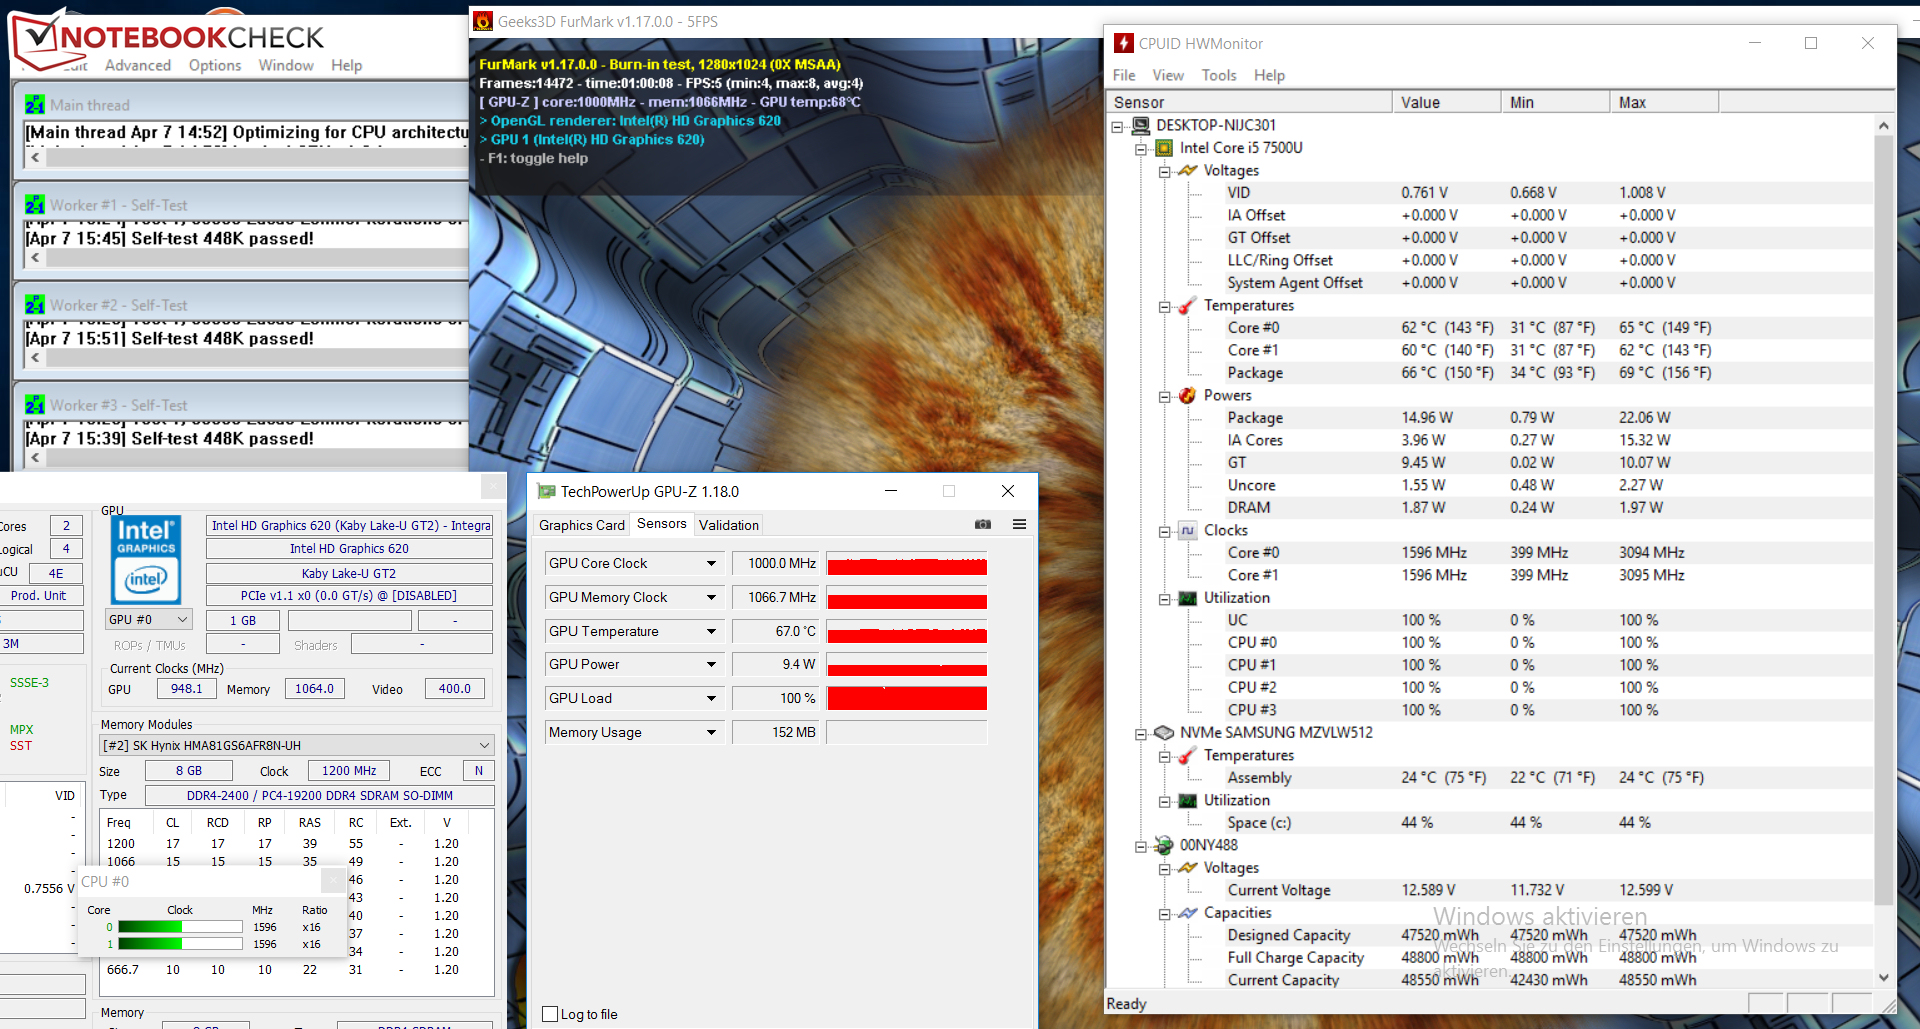The width and height of the screenshot is (1920, 1029).
Task: Open the GPU #0 selector dropdown
Action: pyautogui.click(x=149, y=620)
